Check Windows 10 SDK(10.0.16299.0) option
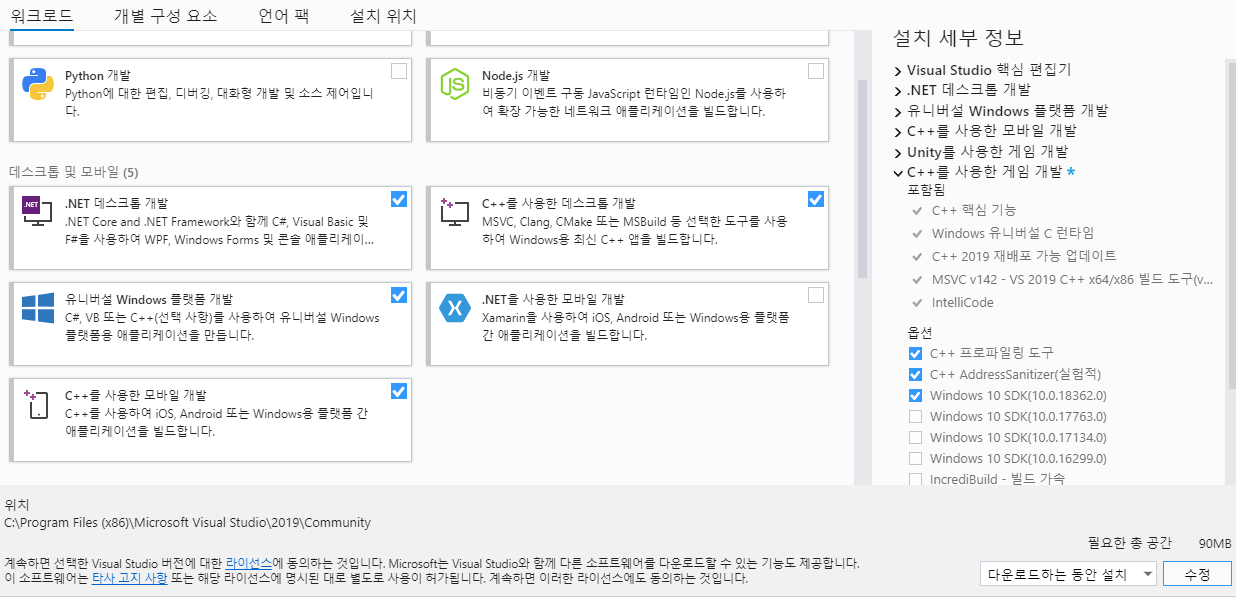Image resolution: width=1236 pixels, height=597 pixels. pyautogui.click(x=915, y=458)
